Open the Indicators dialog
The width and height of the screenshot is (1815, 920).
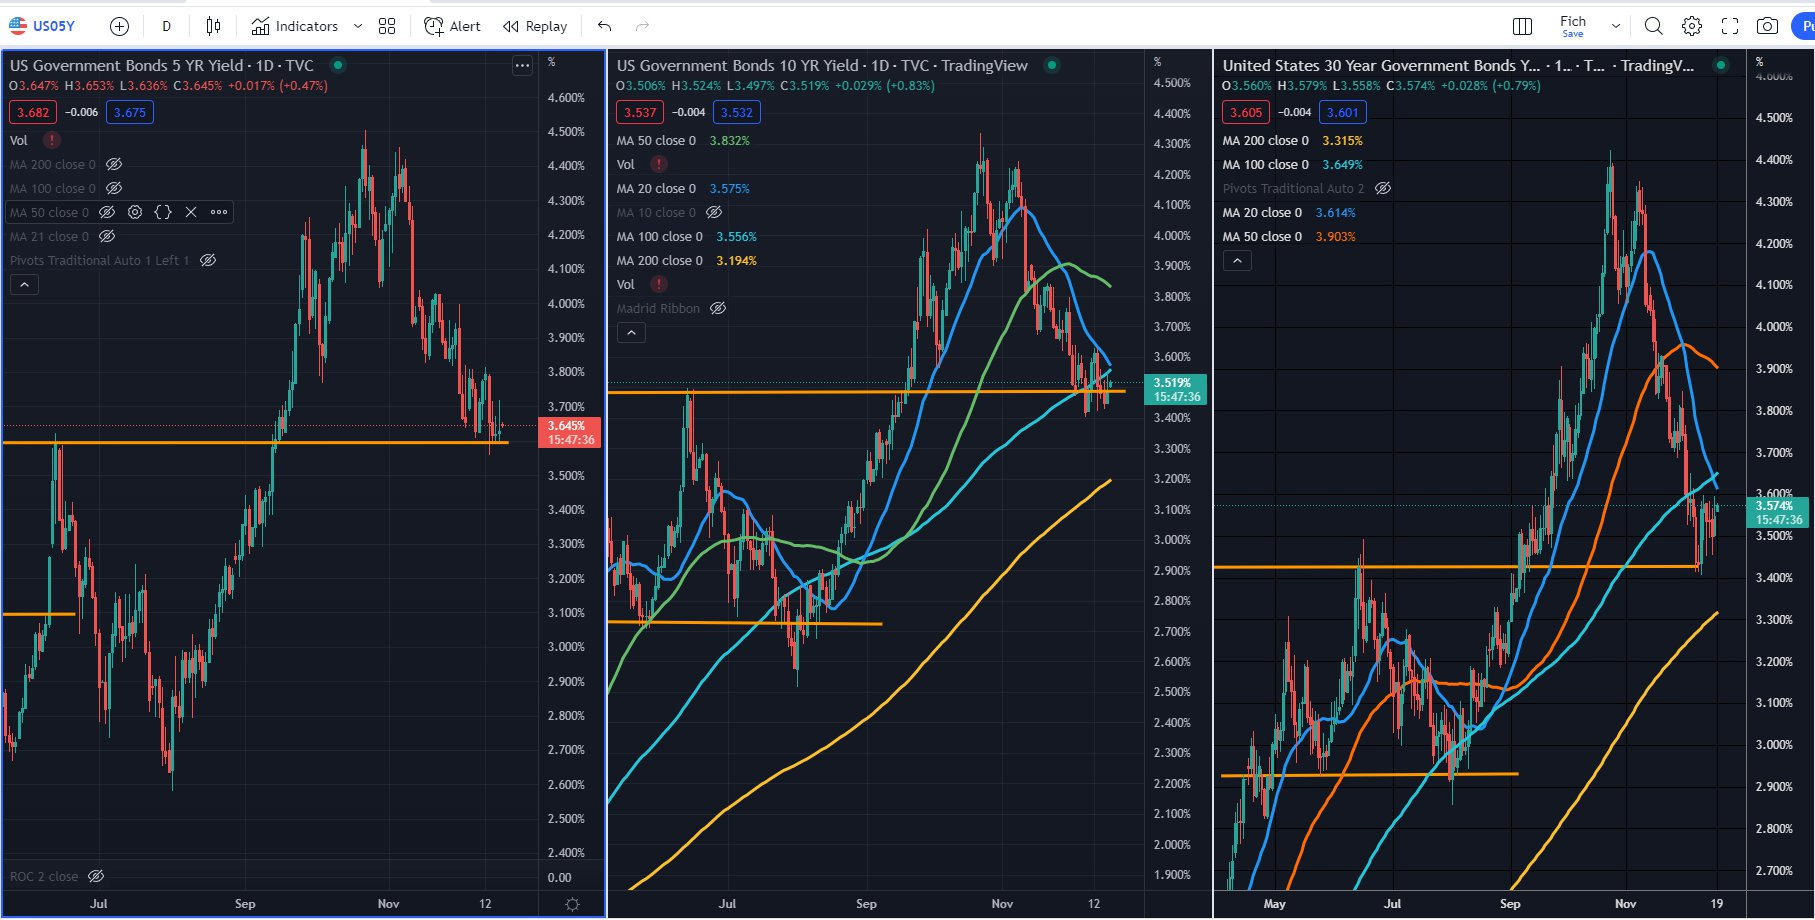coord(294,26)
